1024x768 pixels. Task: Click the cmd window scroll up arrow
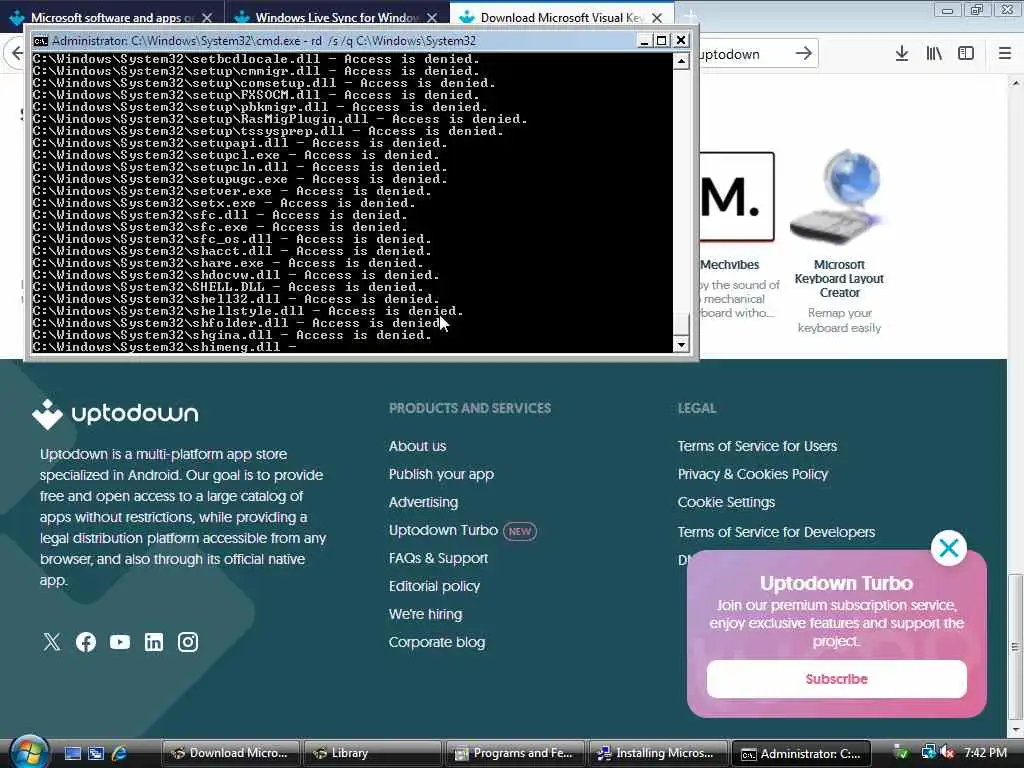click(x=681, y=61)
